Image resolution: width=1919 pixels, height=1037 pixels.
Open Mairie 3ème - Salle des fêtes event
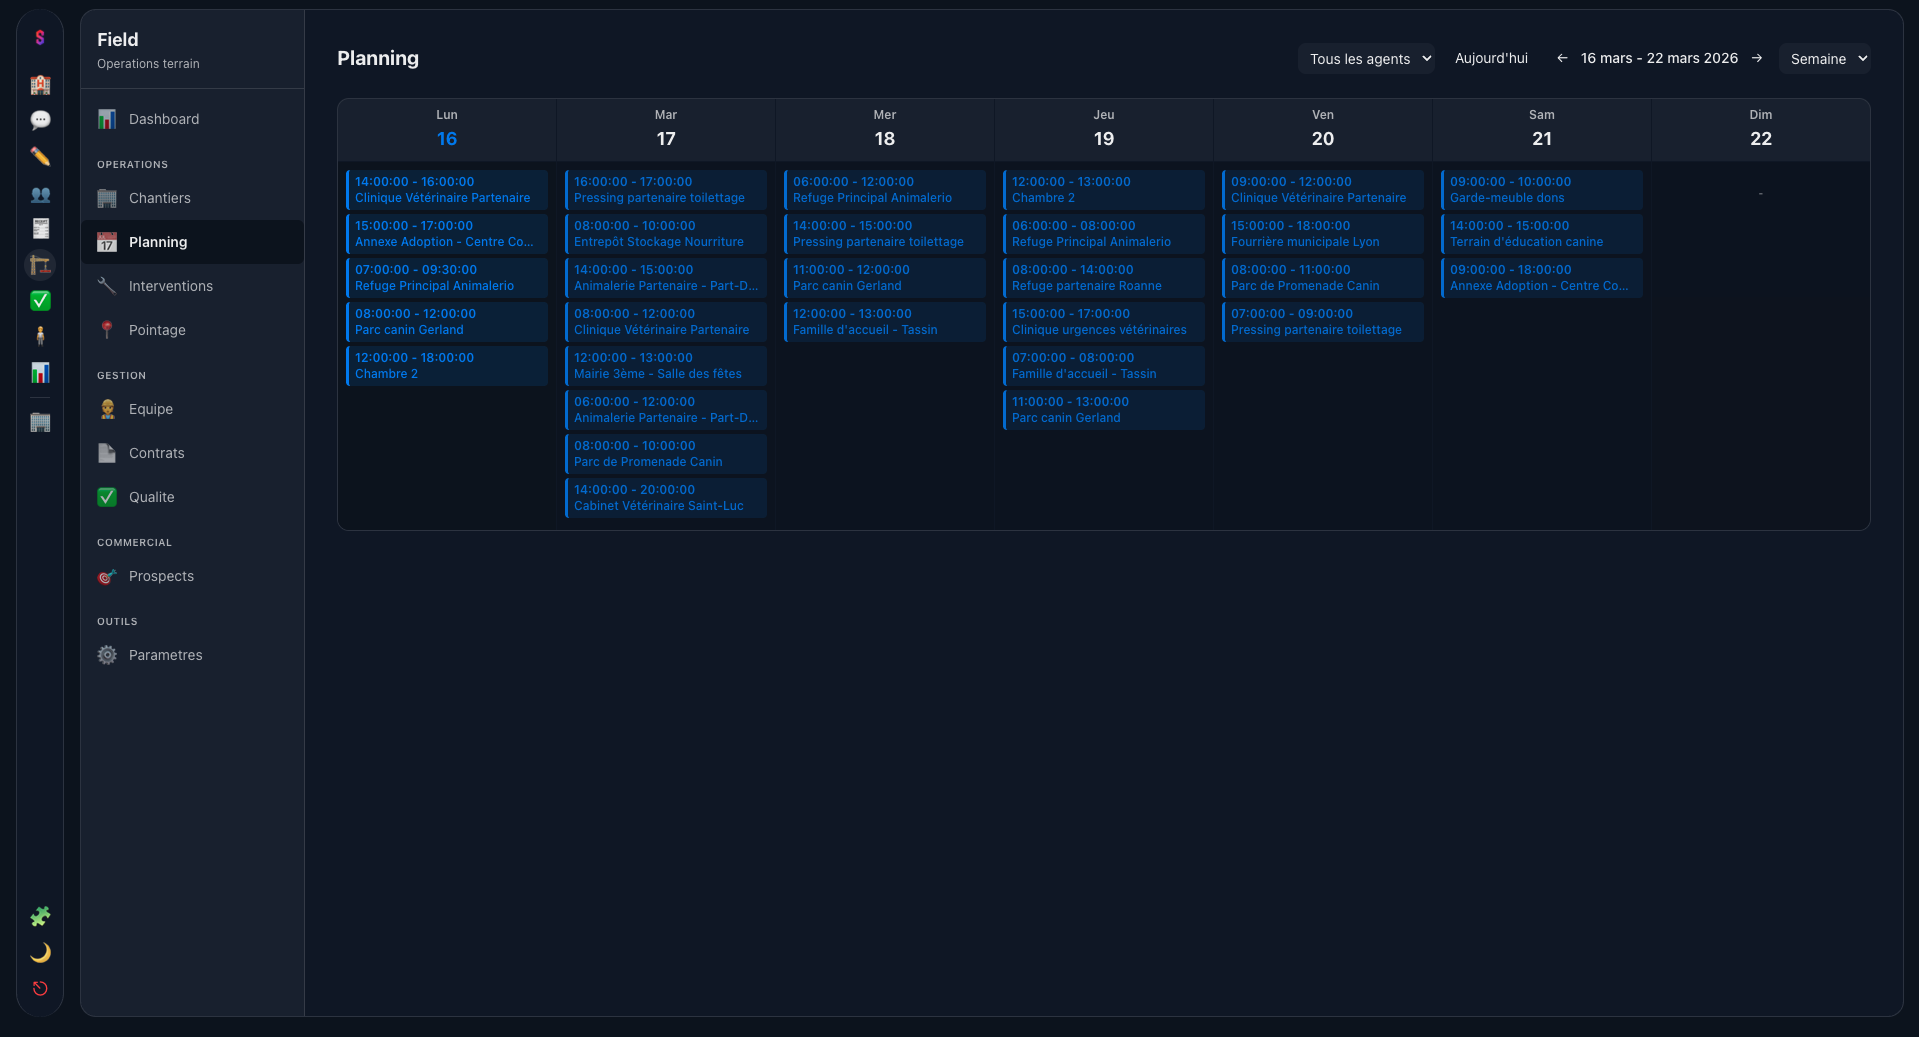[666, 366]
